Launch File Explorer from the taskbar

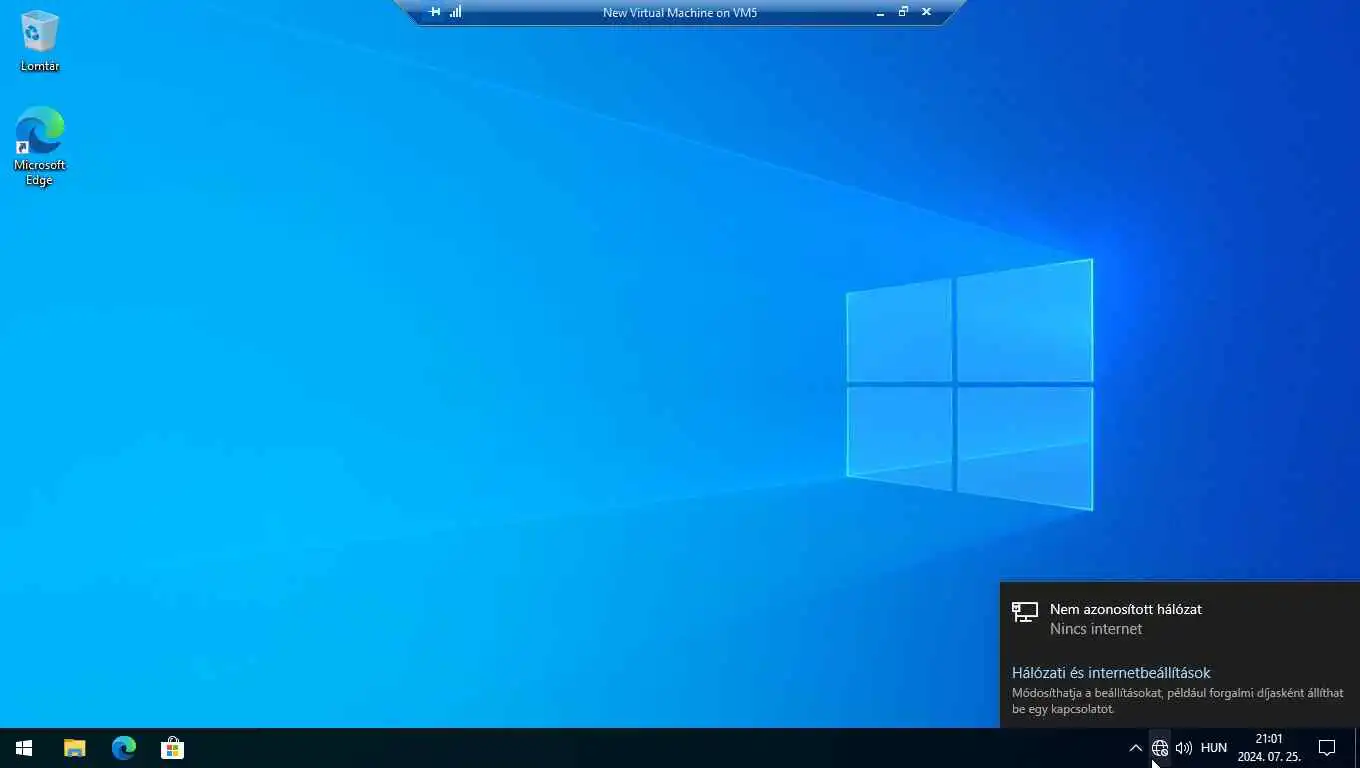(75, 748)
